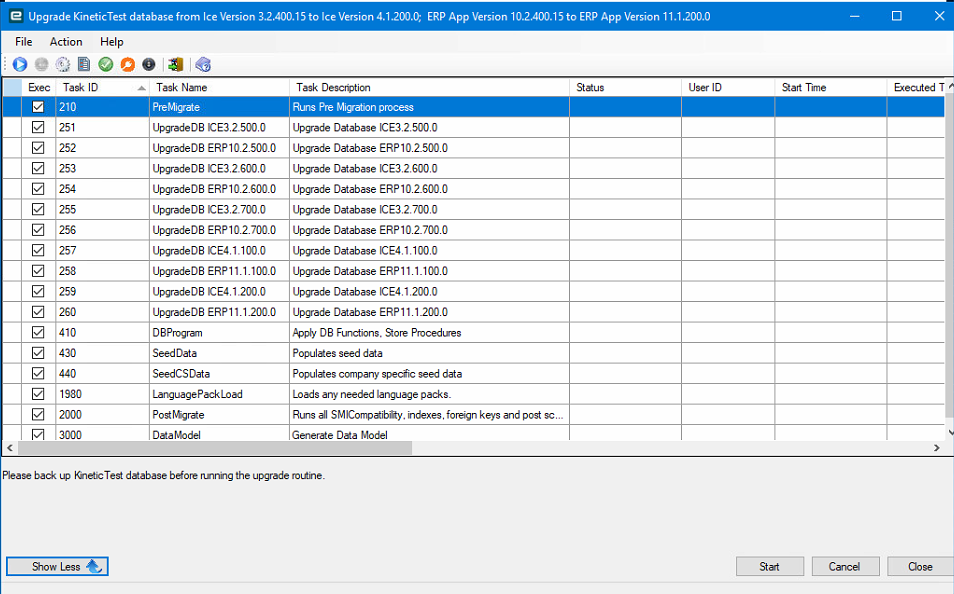Click the Epicor app icon in title bar
954x594 pixels.
(x=16, y=16)
